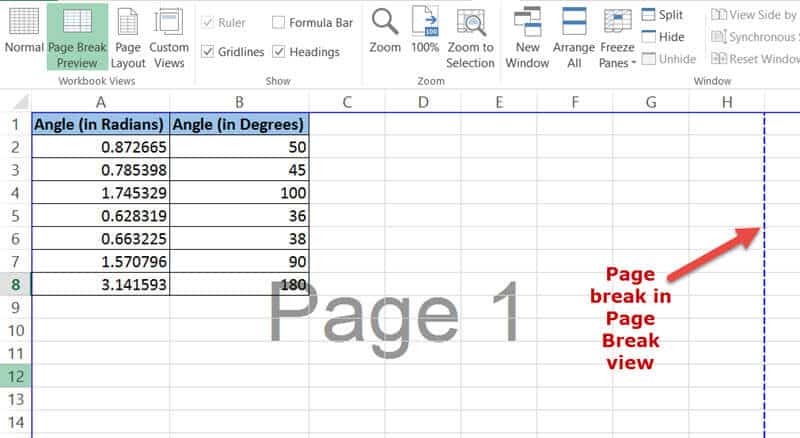Click Split window button

(x=662, y=15)
